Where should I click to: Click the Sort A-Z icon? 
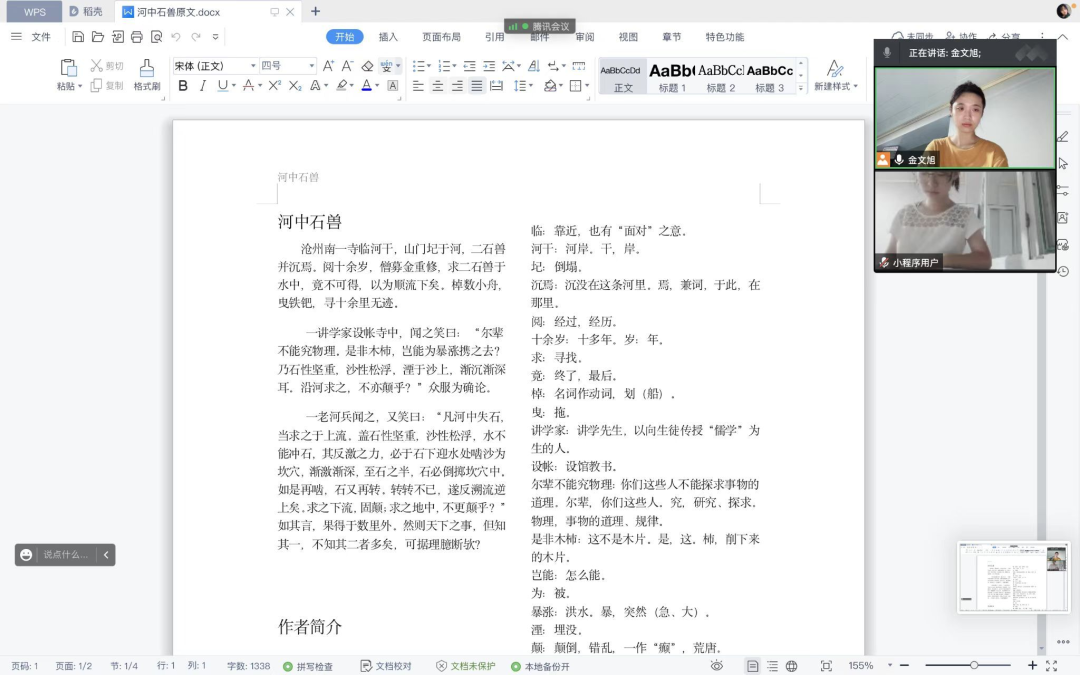coord(534,66)
